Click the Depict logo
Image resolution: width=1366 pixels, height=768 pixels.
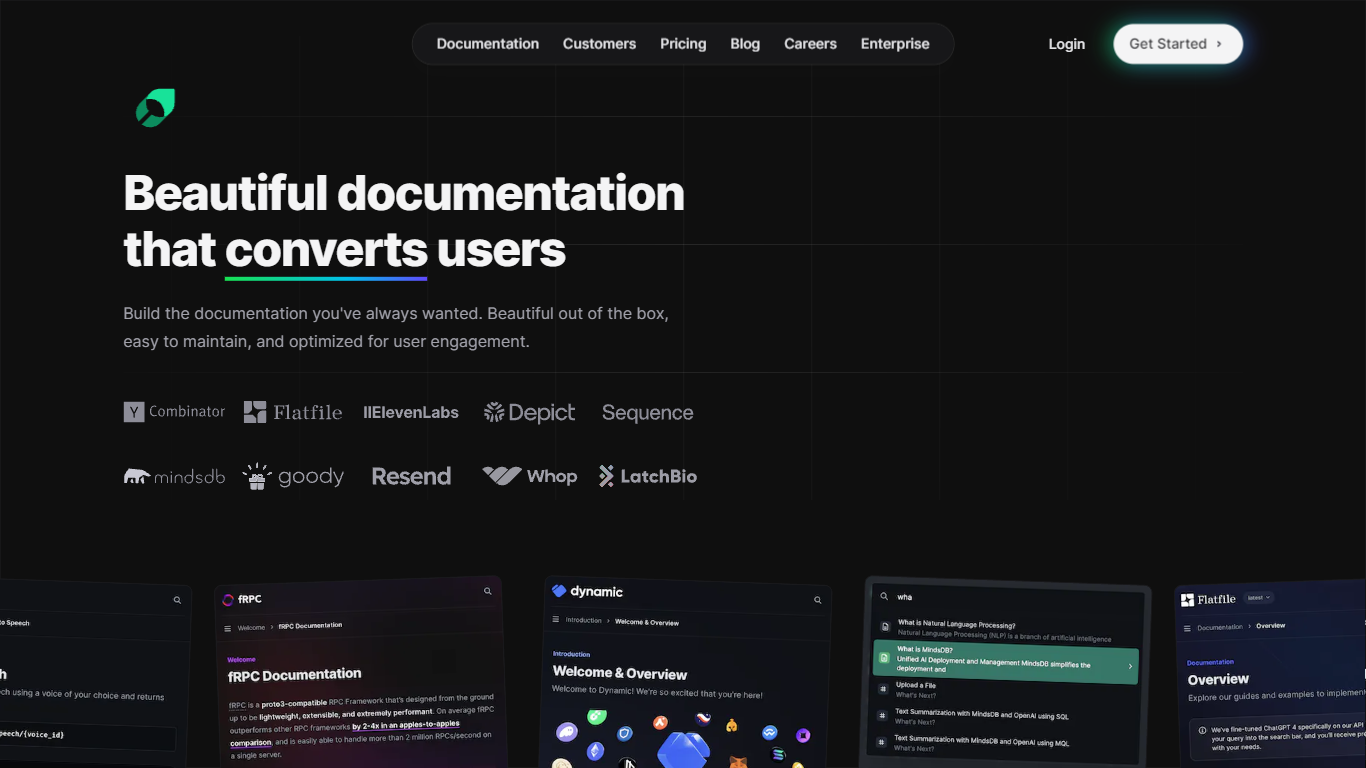click(530, 412)
